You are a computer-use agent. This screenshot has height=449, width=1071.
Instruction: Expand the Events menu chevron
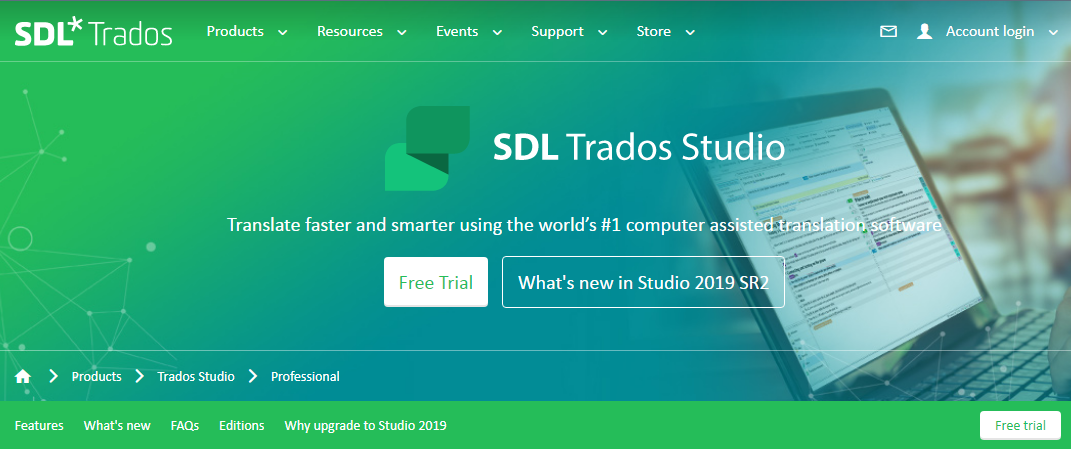(x=497, y=32)
